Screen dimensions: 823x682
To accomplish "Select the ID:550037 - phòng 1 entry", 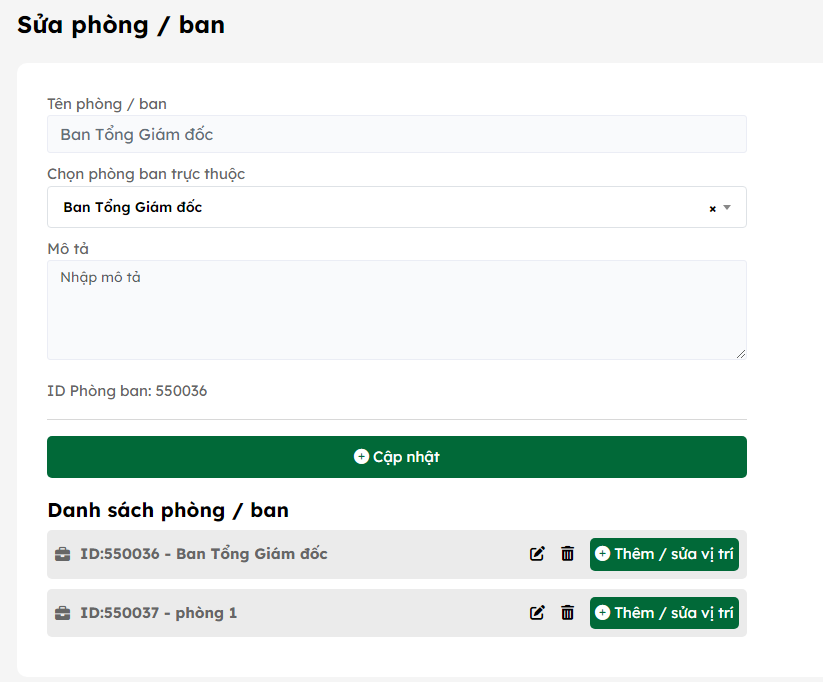I will click(158, 613).
